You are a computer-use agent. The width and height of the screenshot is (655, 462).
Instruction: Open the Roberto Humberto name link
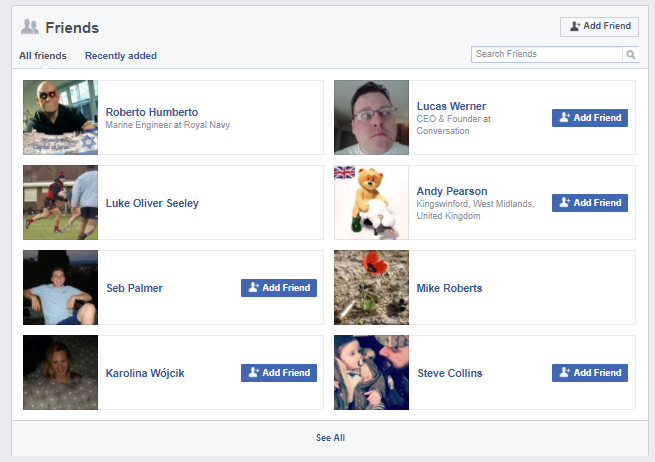pyautogui.click(x=152, y=112)
